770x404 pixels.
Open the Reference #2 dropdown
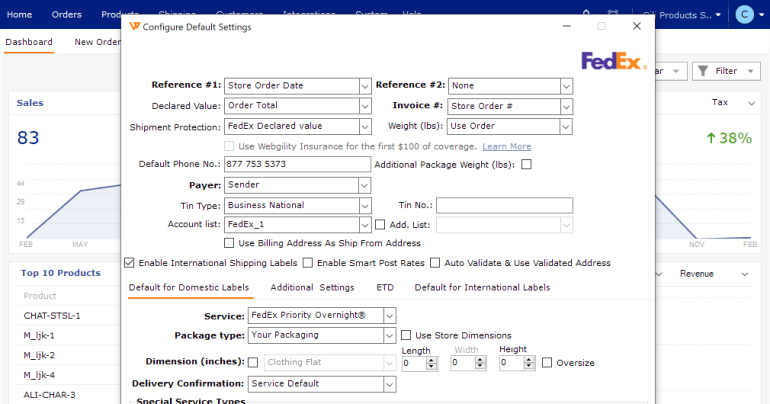[x=566, y=86]
